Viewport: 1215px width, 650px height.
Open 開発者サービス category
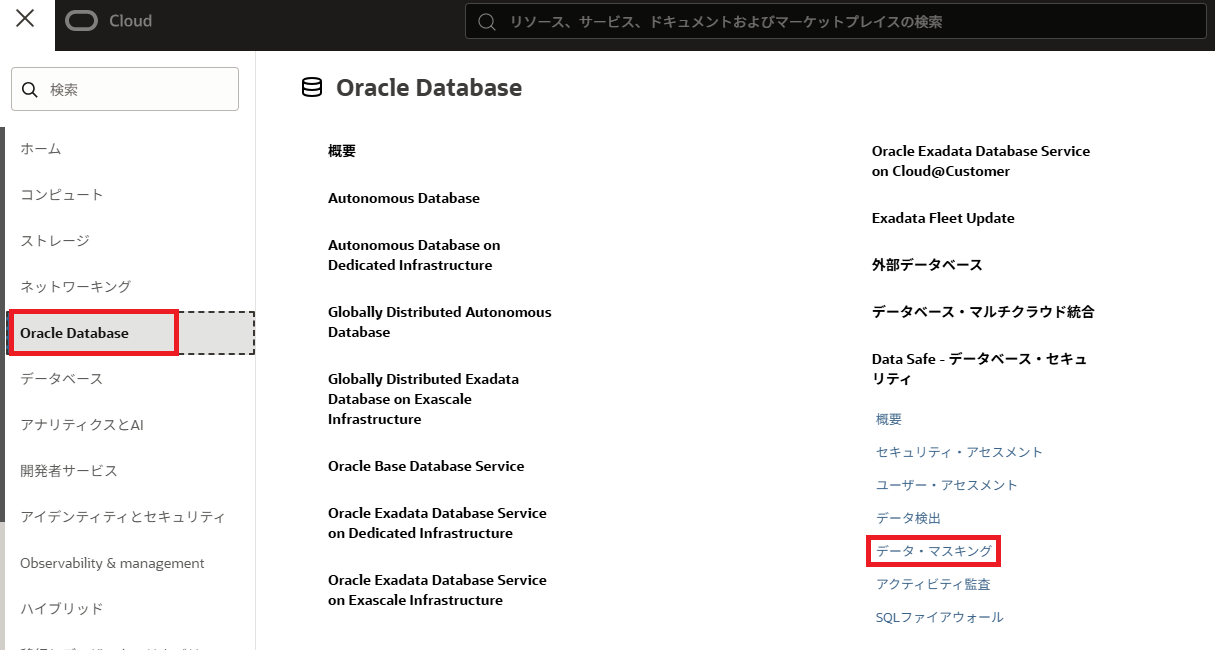point(69,471)
